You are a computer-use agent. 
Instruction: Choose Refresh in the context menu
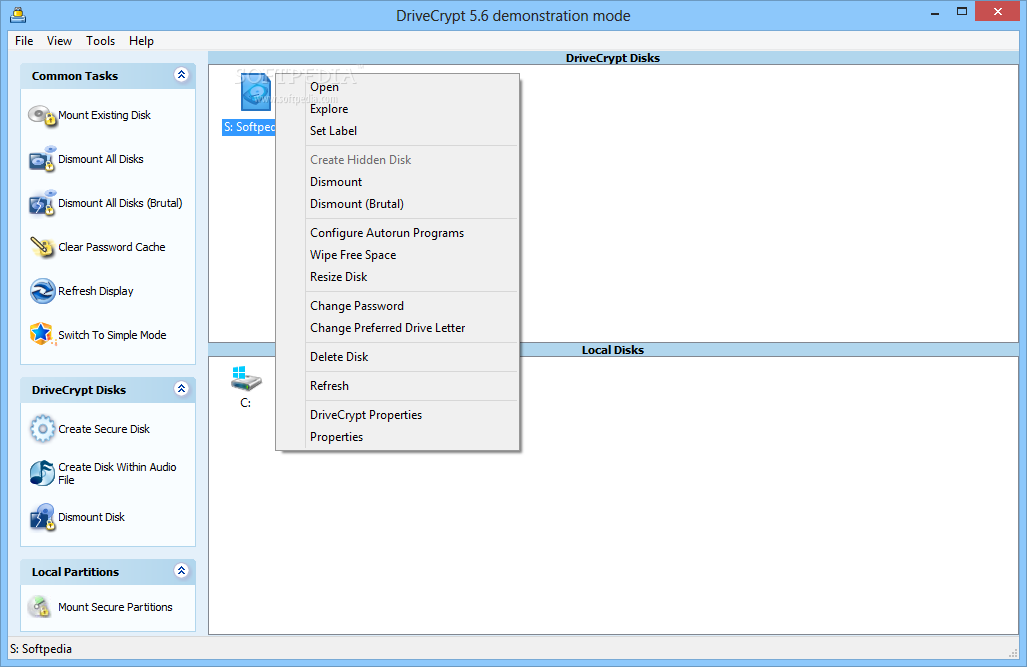pos(398,386)
